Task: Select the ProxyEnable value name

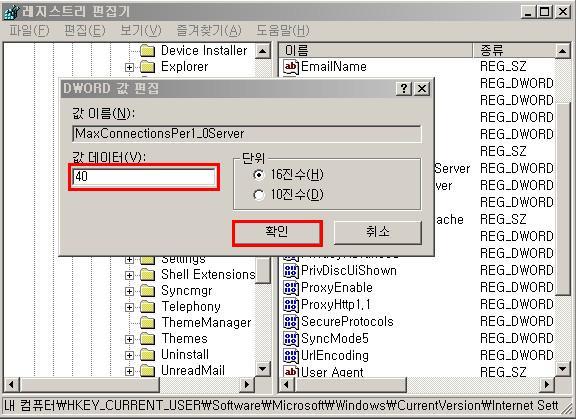Action: coord(336,288)
